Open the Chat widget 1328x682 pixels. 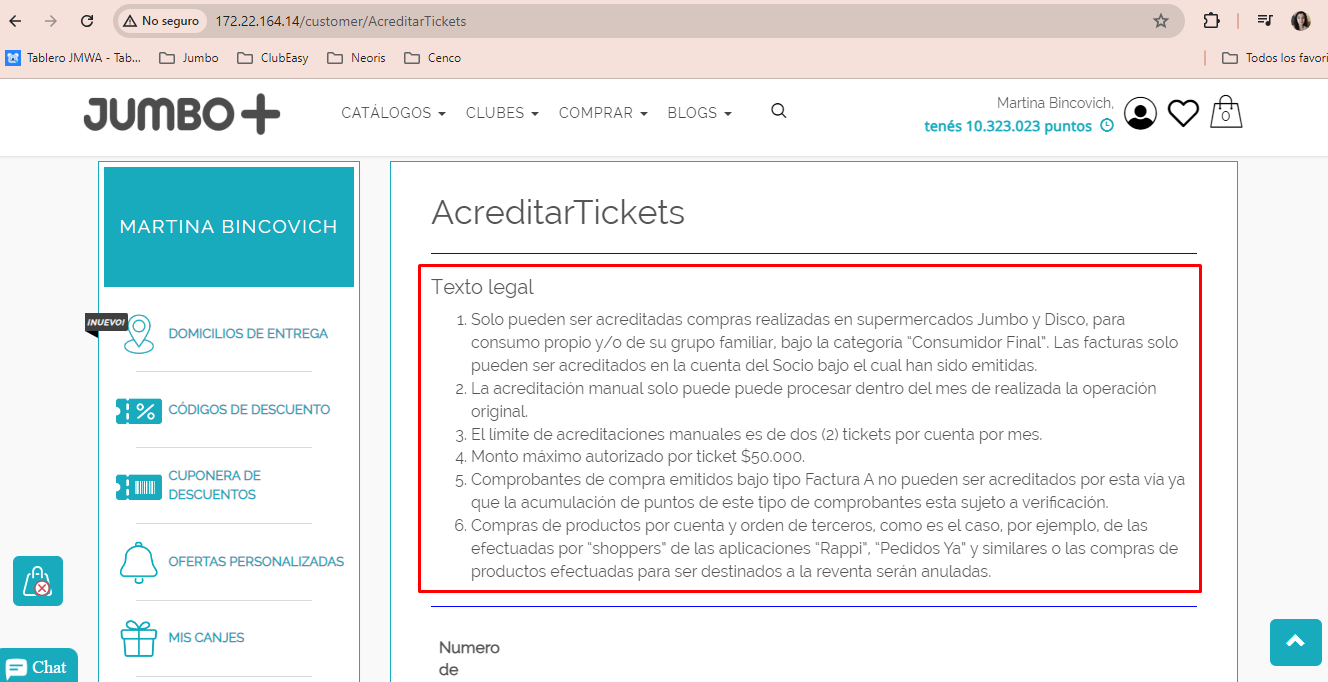38,667
